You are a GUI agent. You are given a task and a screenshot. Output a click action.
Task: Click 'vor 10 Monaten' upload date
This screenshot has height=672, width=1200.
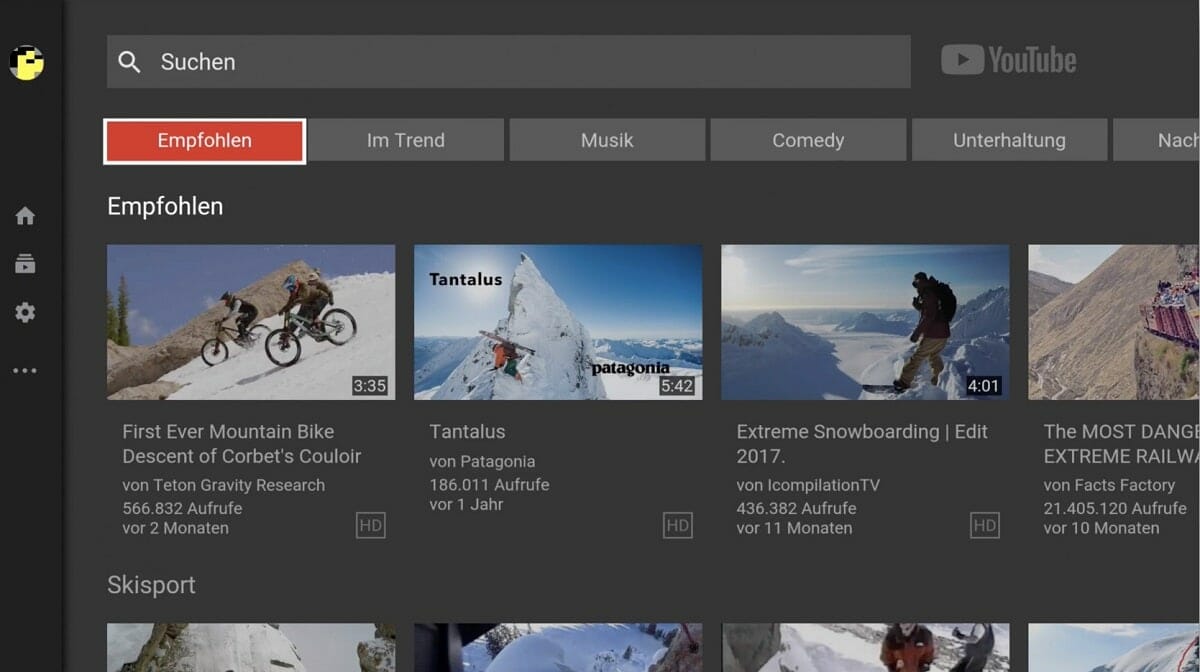point(1101,528)
